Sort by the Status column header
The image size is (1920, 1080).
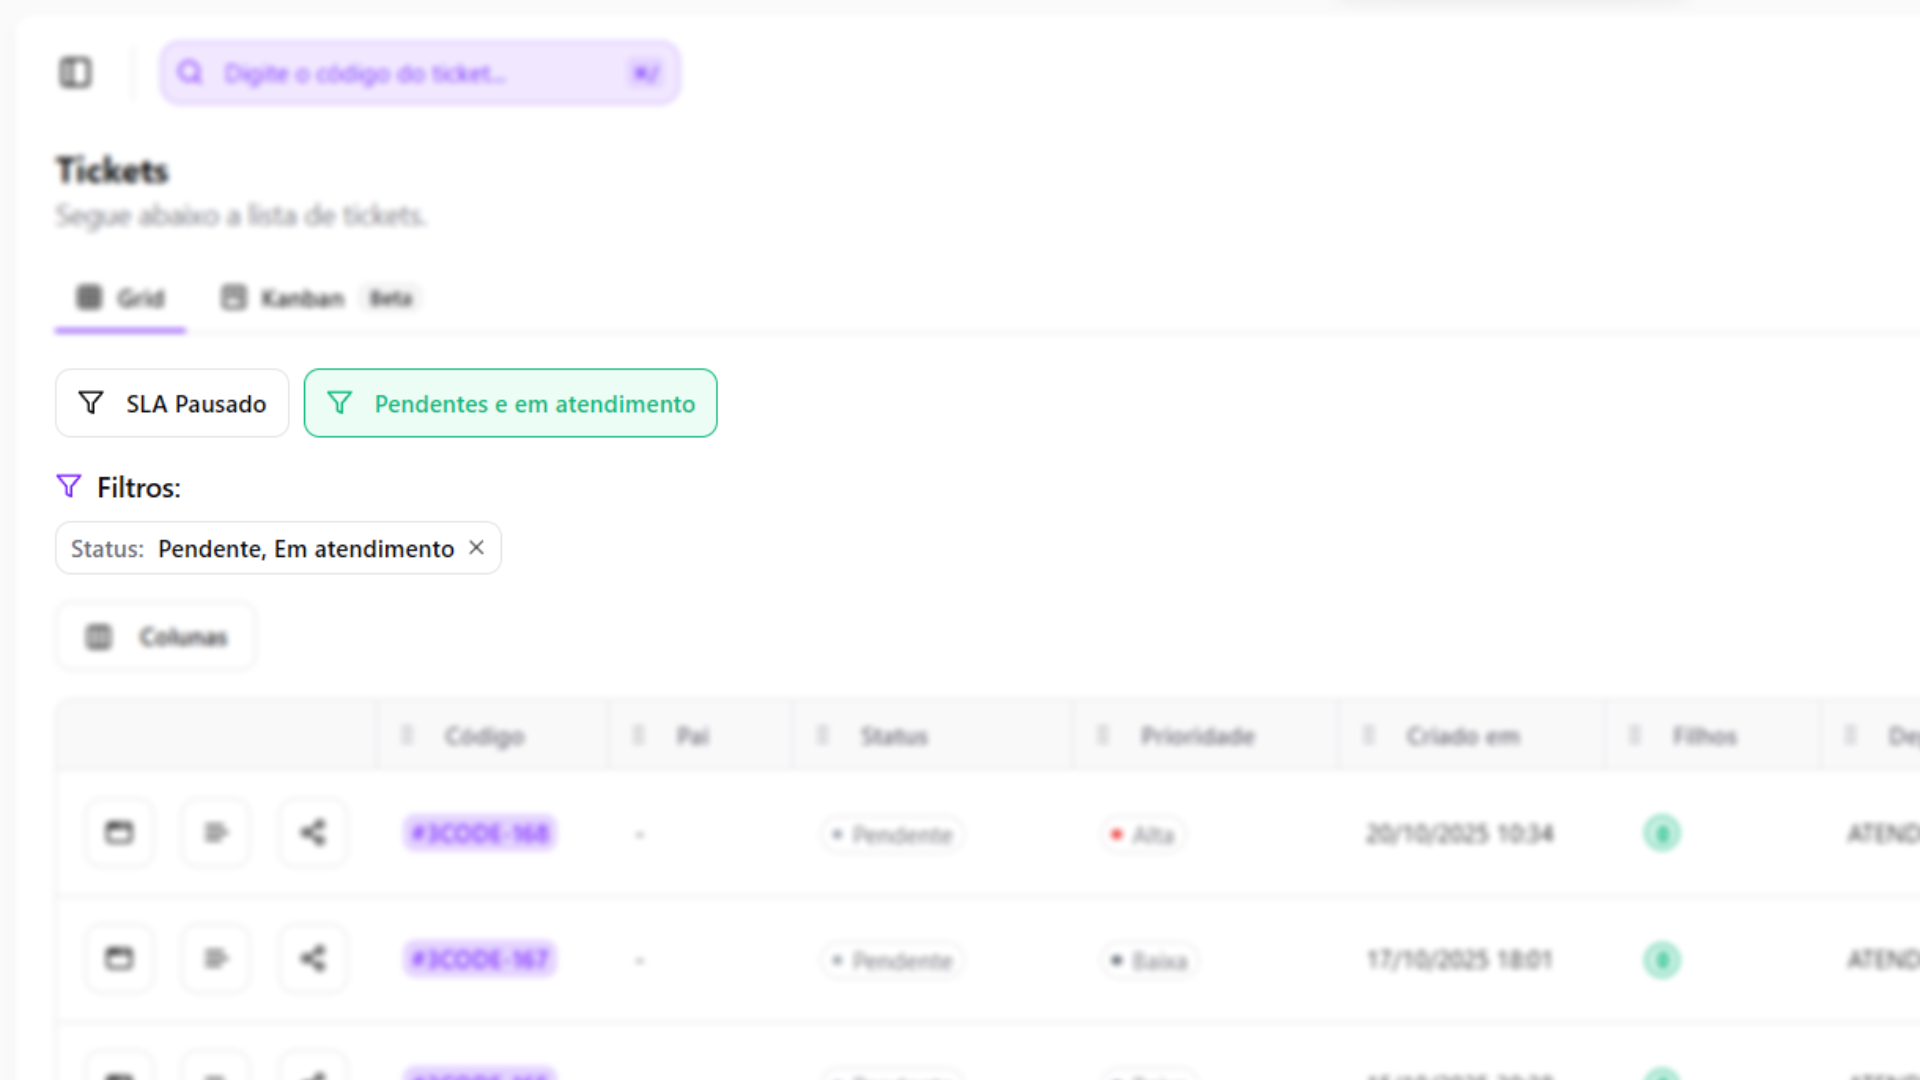click(894, 737)
